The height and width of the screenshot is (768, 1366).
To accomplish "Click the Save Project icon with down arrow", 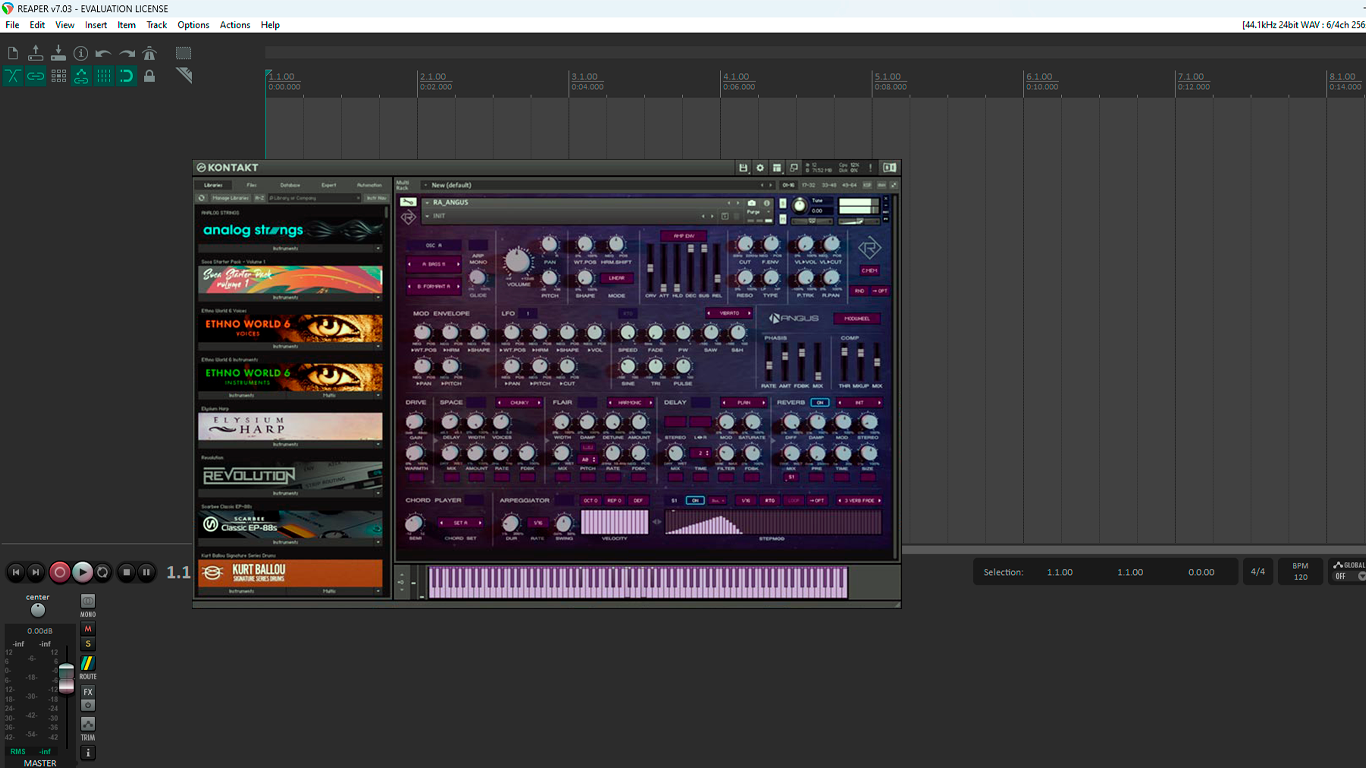I will click(58, 53).
